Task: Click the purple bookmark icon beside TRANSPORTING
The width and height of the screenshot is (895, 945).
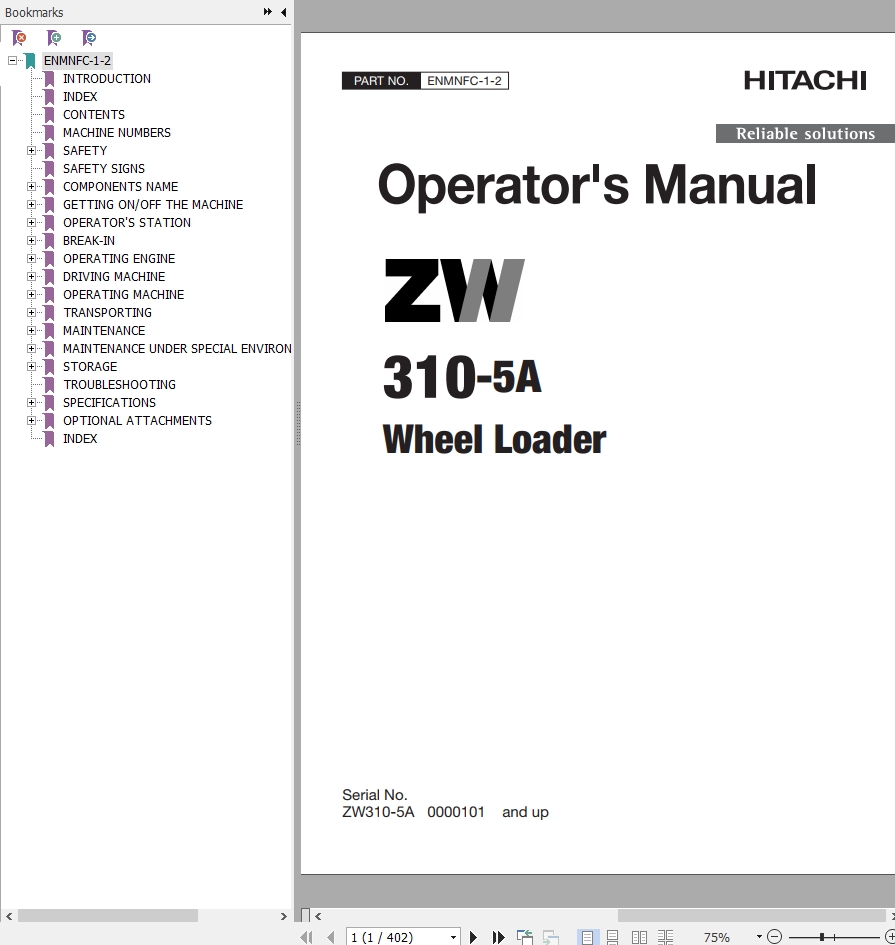Action: [x=49, y=313]
